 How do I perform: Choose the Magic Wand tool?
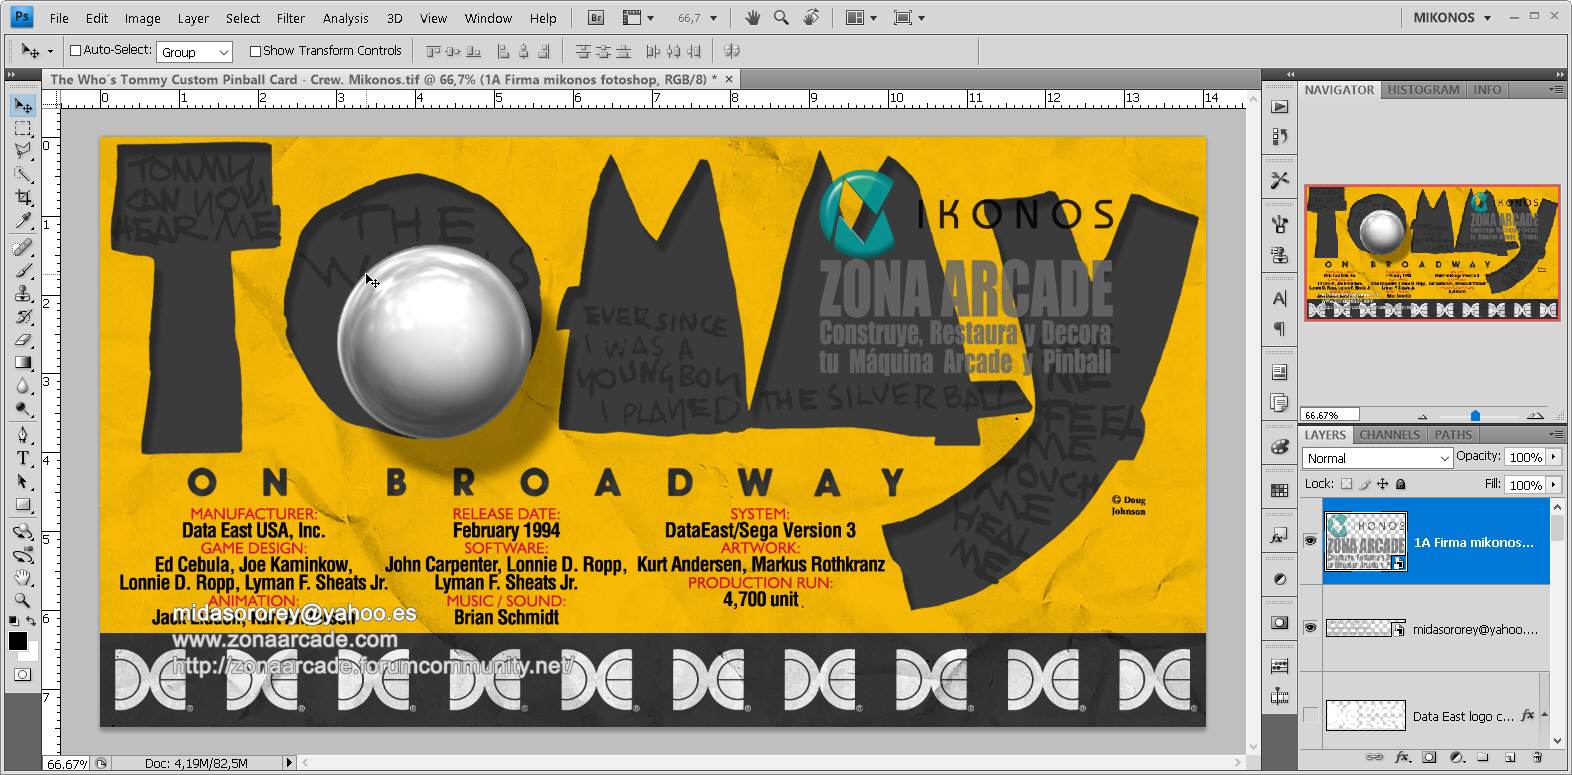(x=23, y=175)
